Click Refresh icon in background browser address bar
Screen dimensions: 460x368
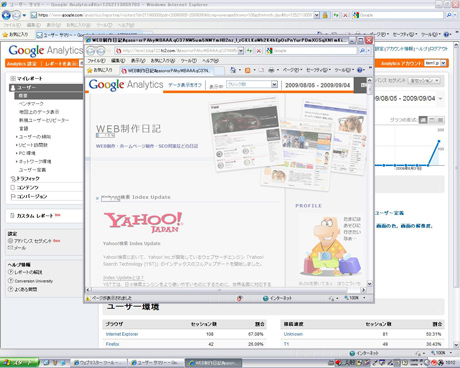coord(336,15)
